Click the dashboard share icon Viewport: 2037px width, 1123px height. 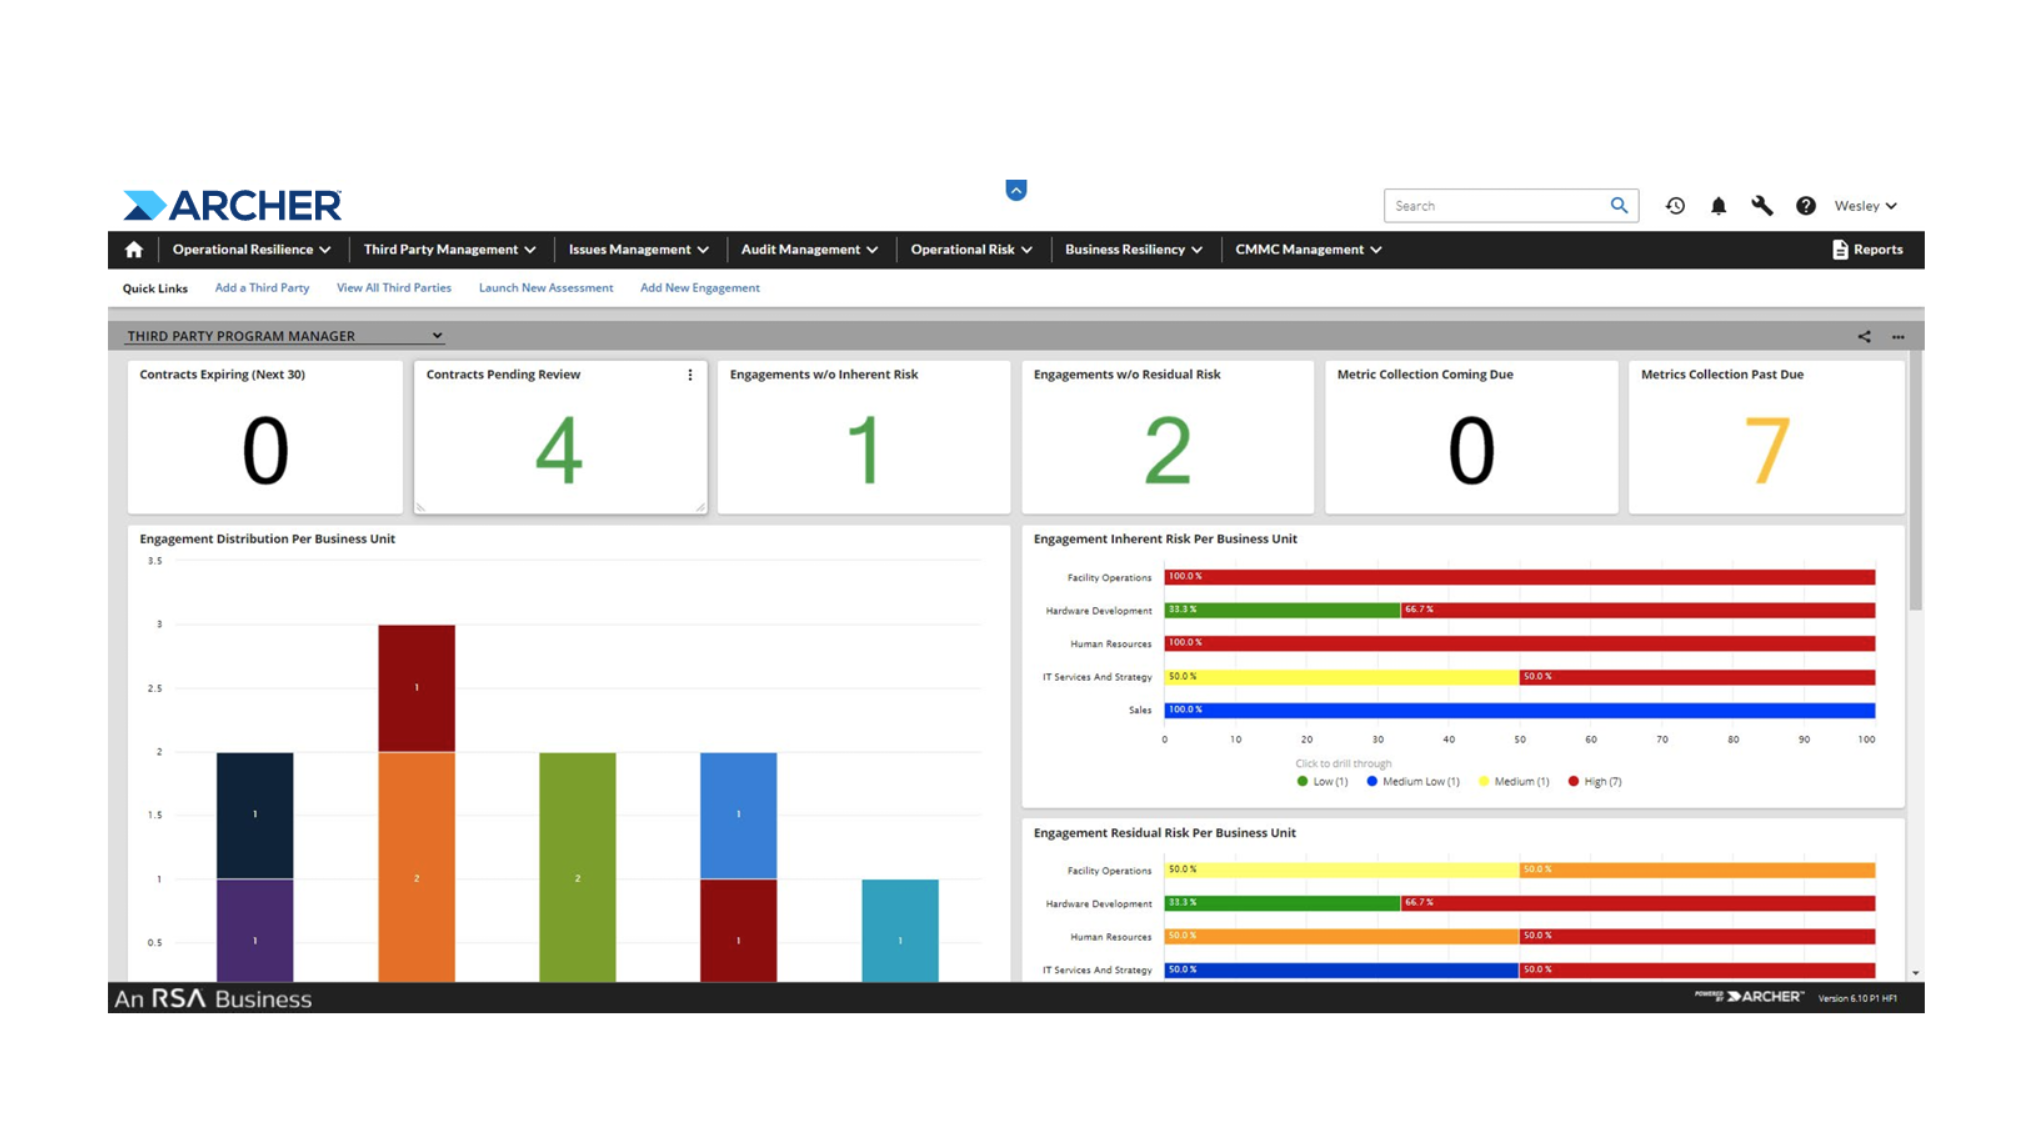click(1864, 337)
